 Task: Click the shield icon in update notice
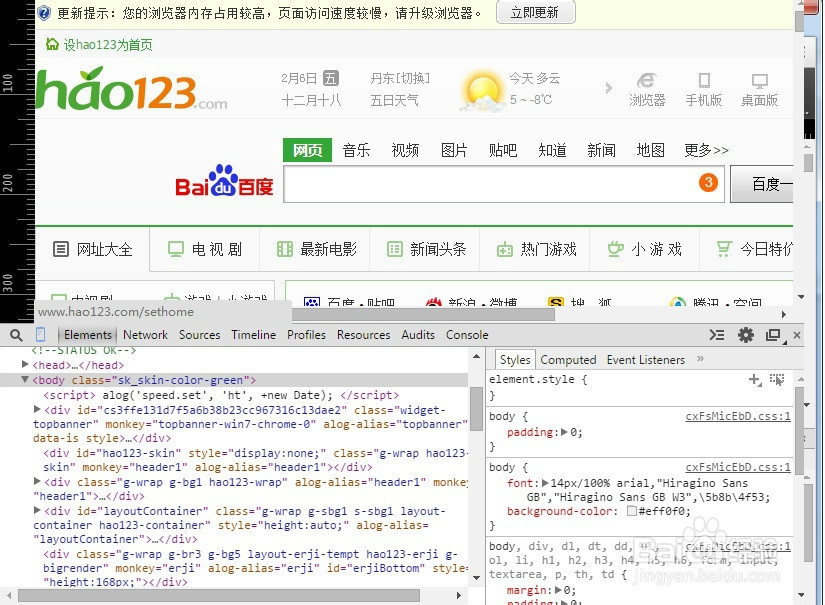pyautogui.click(x=44, y=13)
